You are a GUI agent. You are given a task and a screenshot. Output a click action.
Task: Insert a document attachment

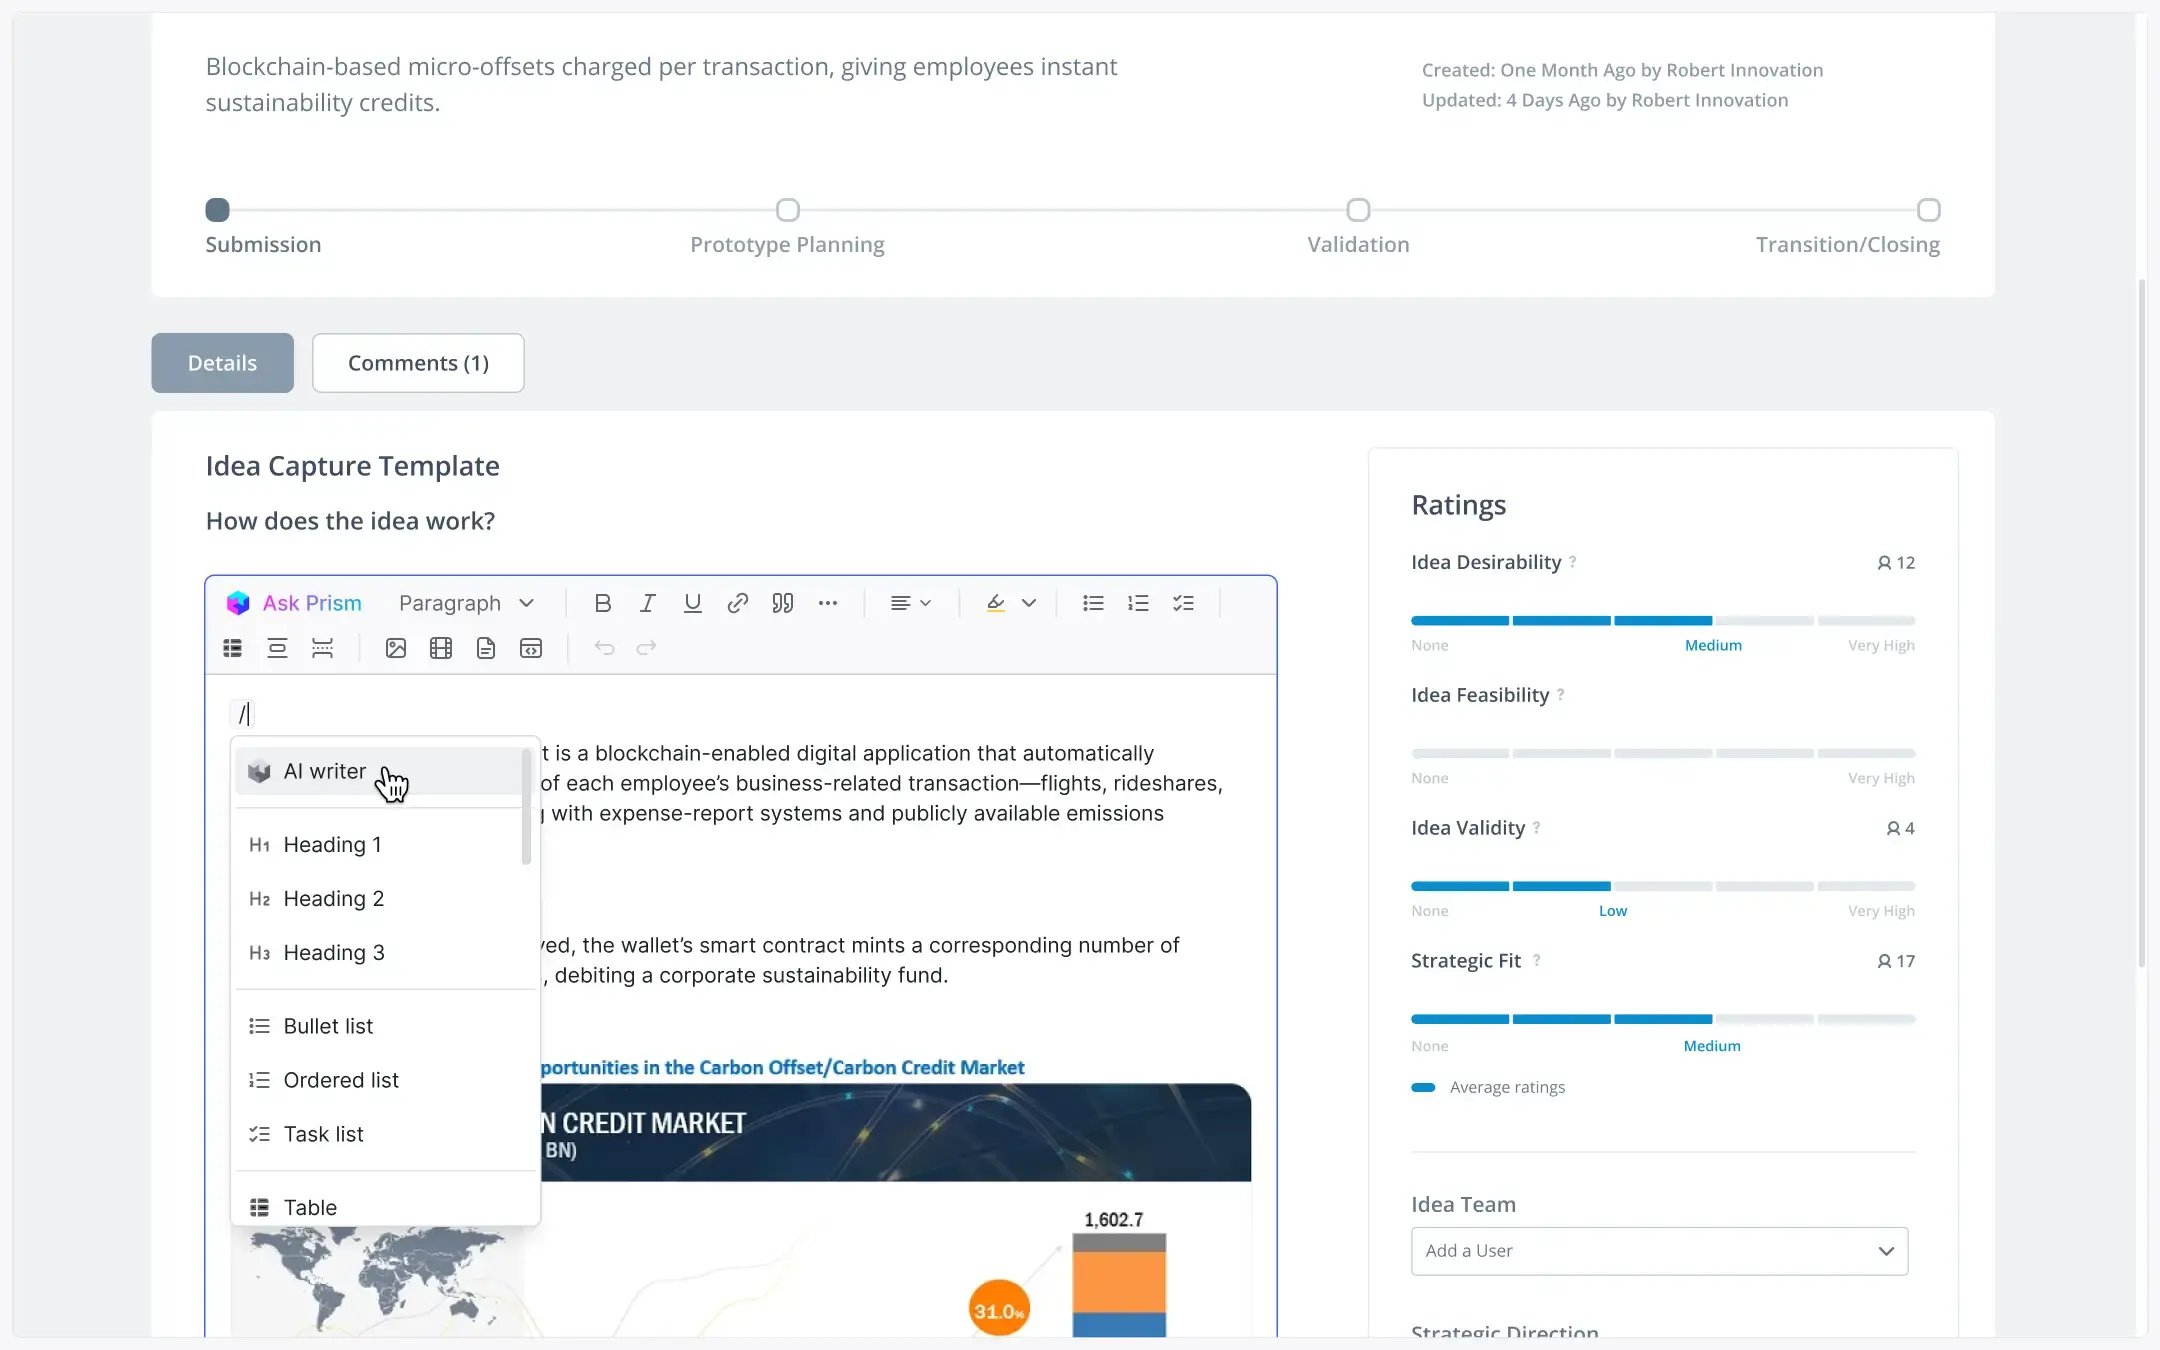point(486,647)
